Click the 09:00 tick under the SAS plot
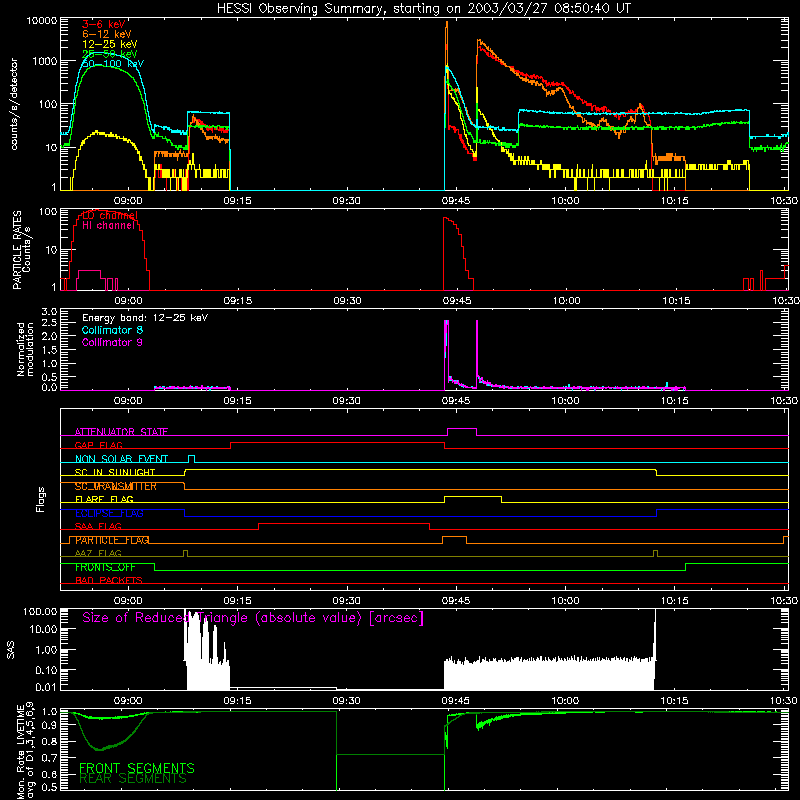Screen dimensions: 800x800 point(128,701)
